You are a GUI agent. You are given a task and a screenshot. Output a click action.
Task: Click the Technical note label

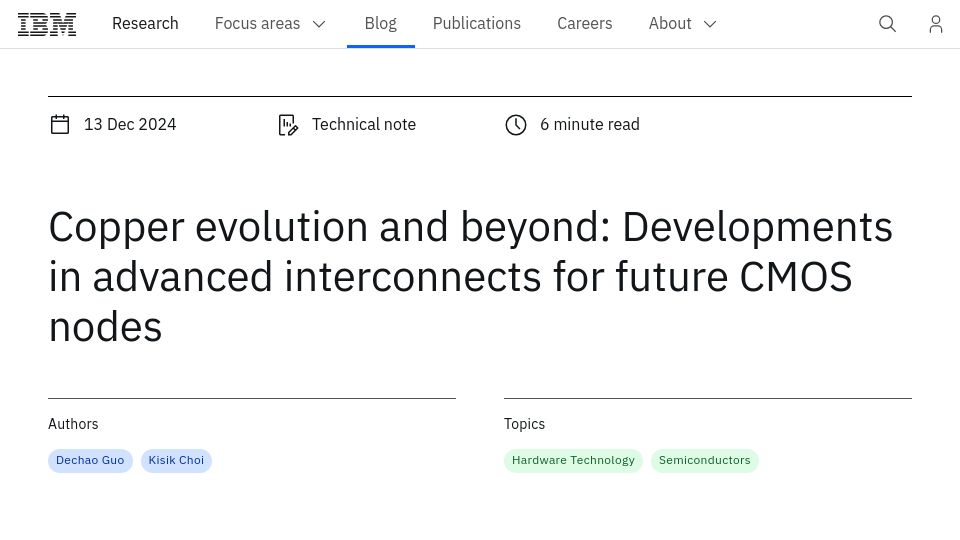(364, 124)
